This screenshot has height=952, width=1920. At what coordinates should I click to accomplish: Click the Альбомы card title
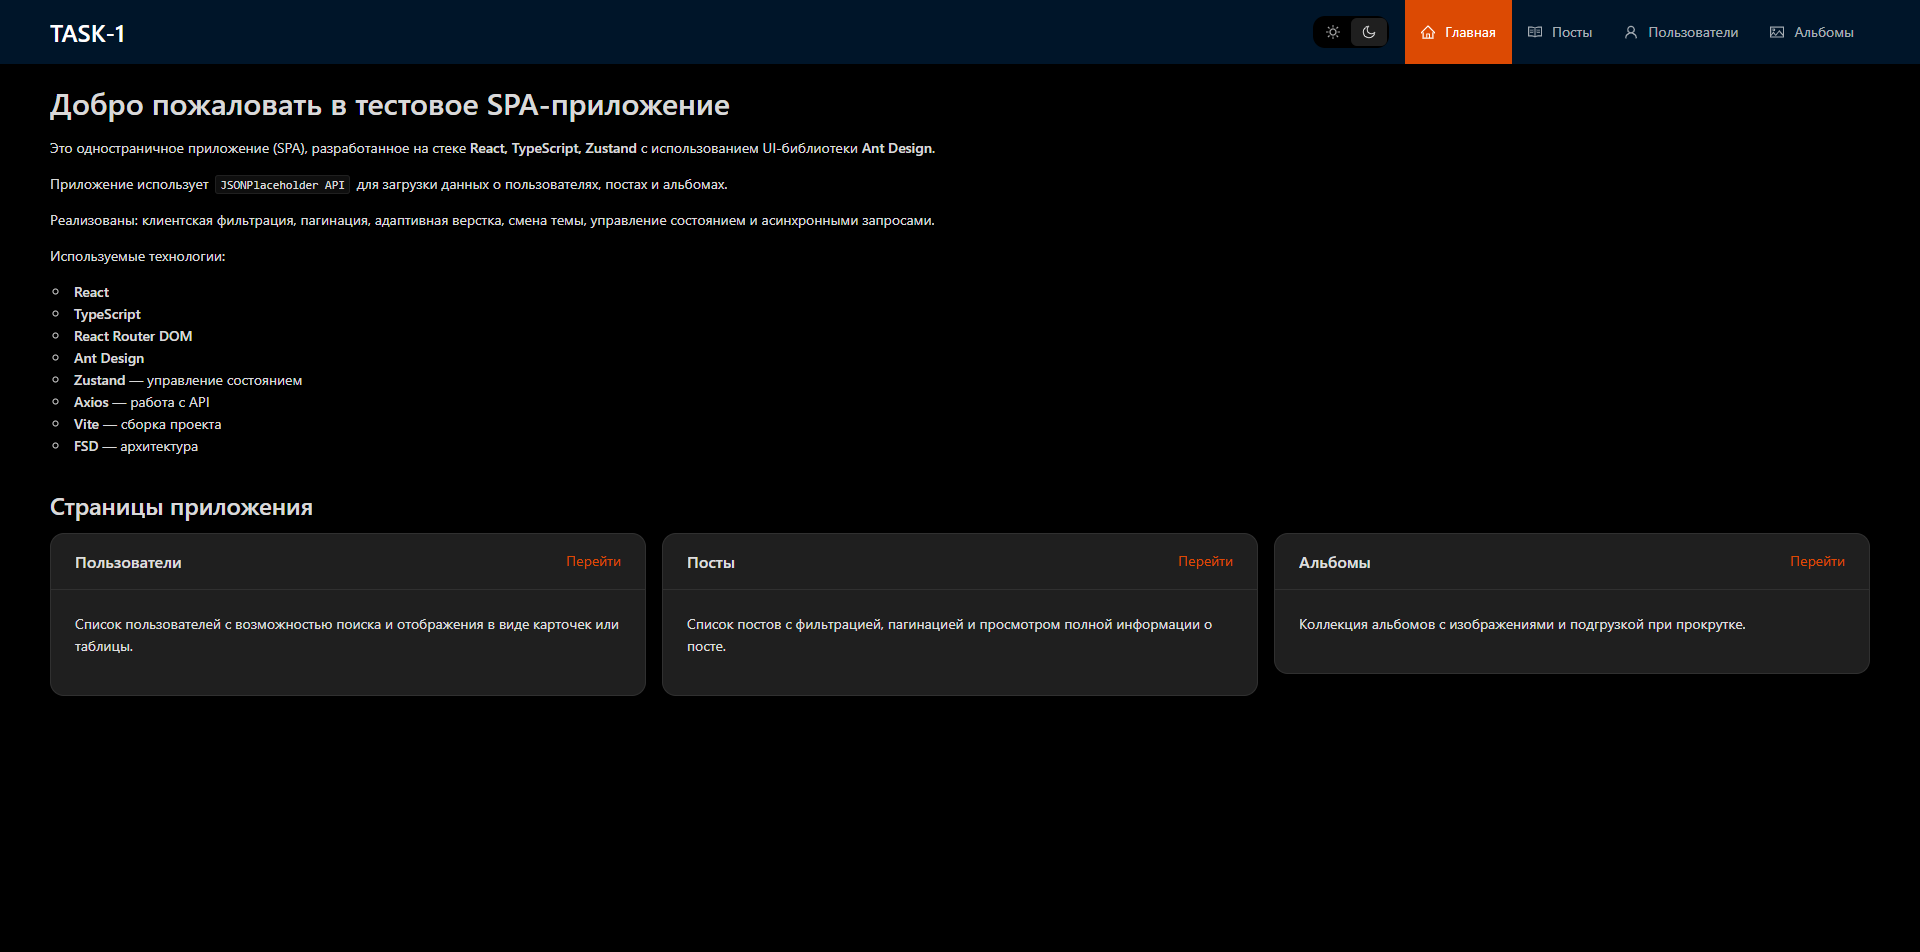pos(1334,562)
